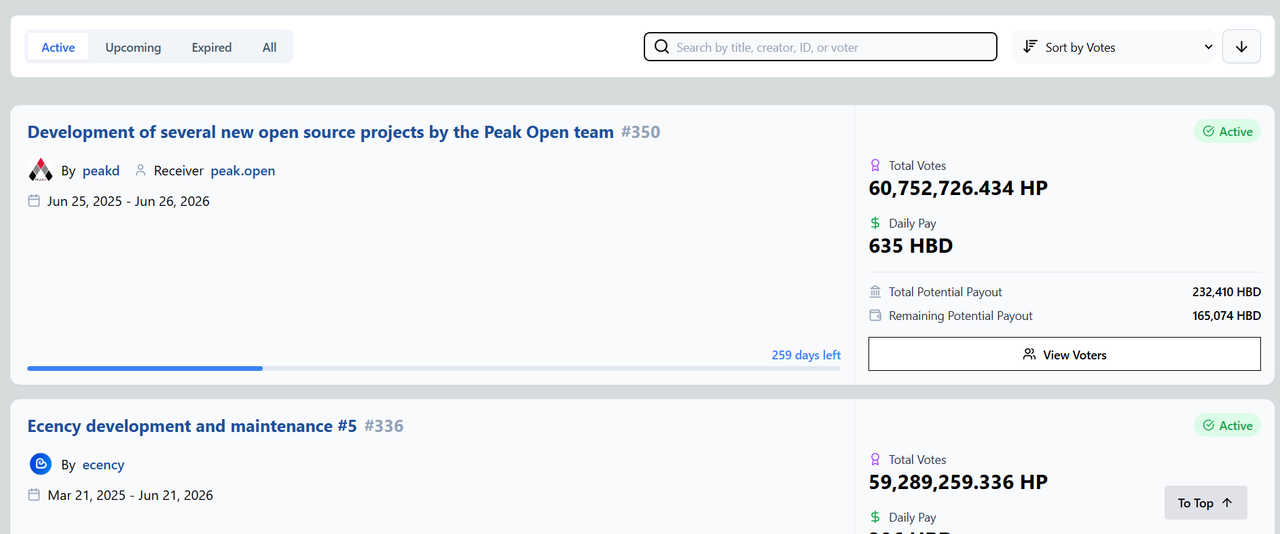Click the Daily Pay dollar icon for #336
This screenshot has width=1280, height=534.
coord(875,518)
